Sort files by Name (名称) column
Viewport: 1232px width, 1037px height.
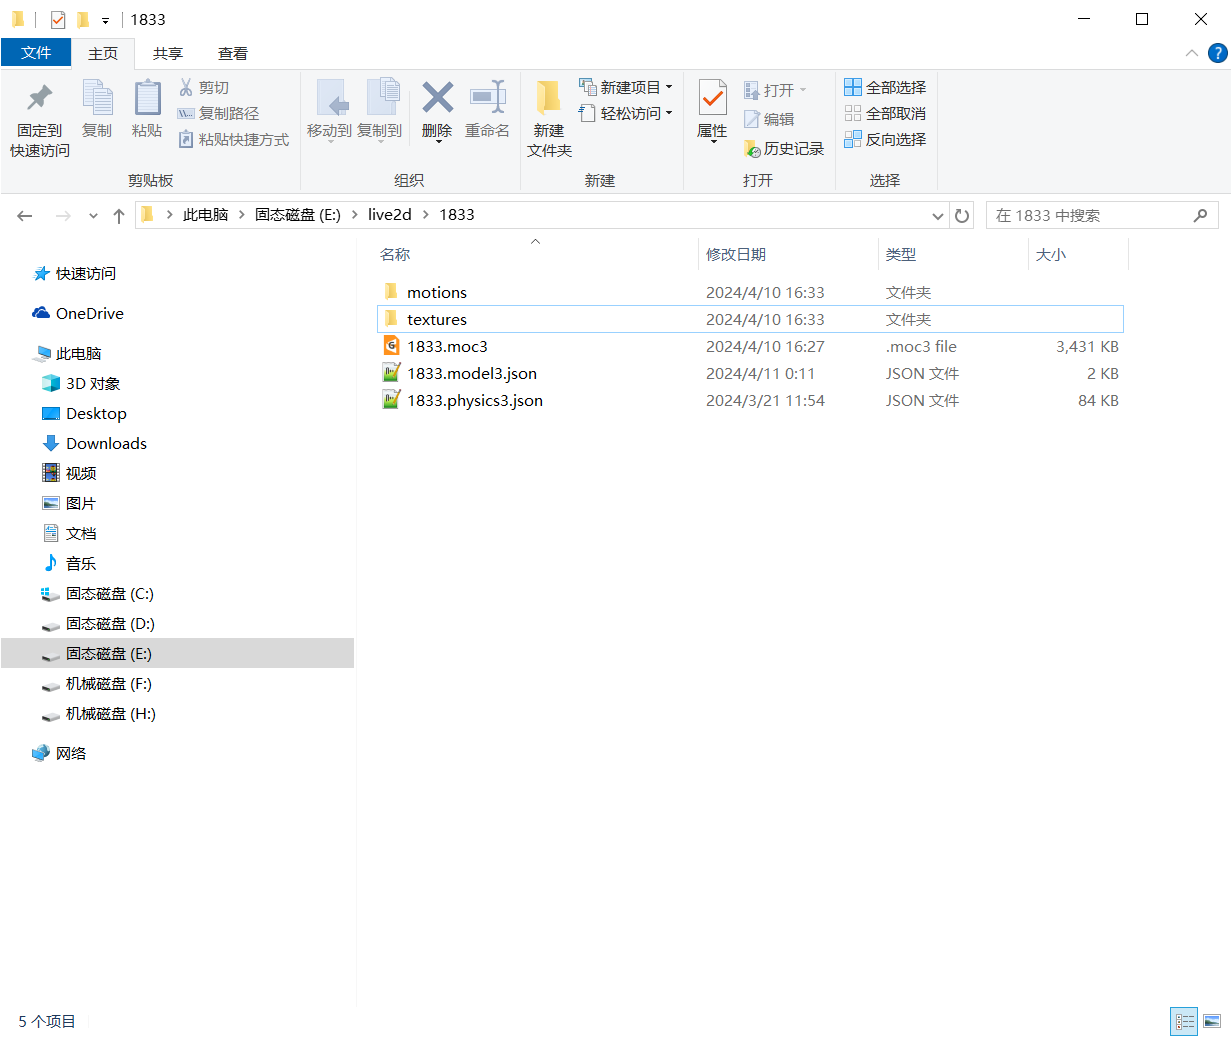click(395, 255)
